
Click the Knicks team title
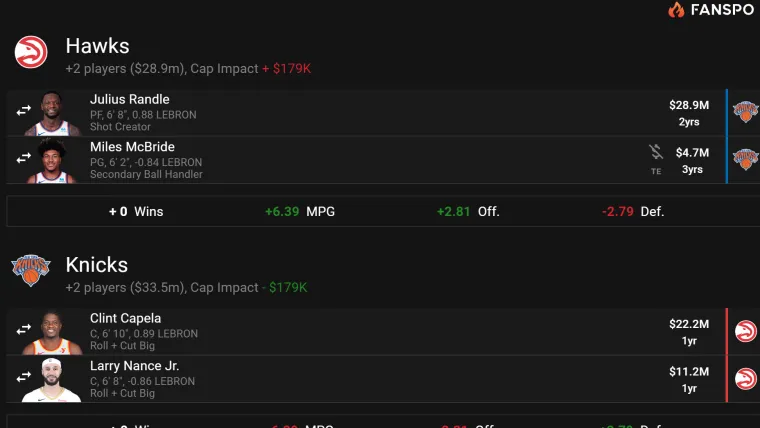pos(97,265)
